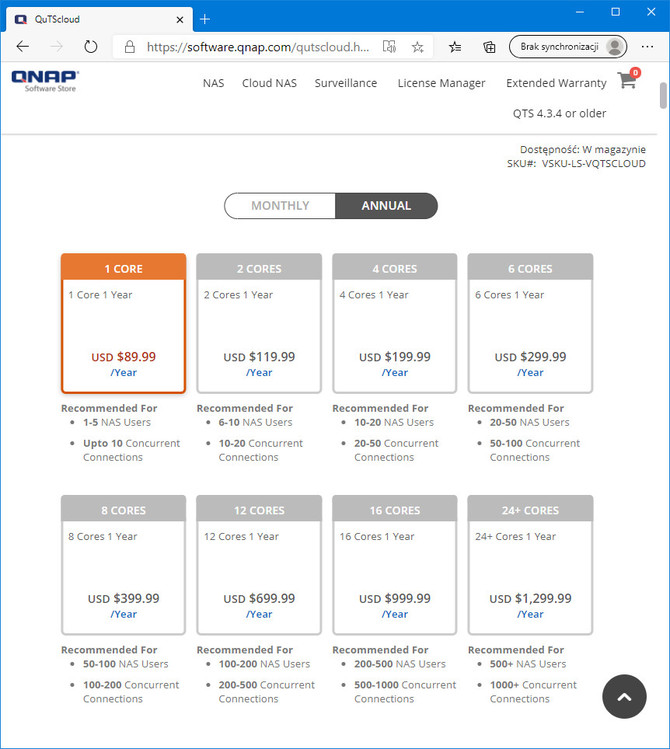Click the 100-200 NAS Users text
The height and width of the screenshot is (749, 670).
tap(264, 664)
